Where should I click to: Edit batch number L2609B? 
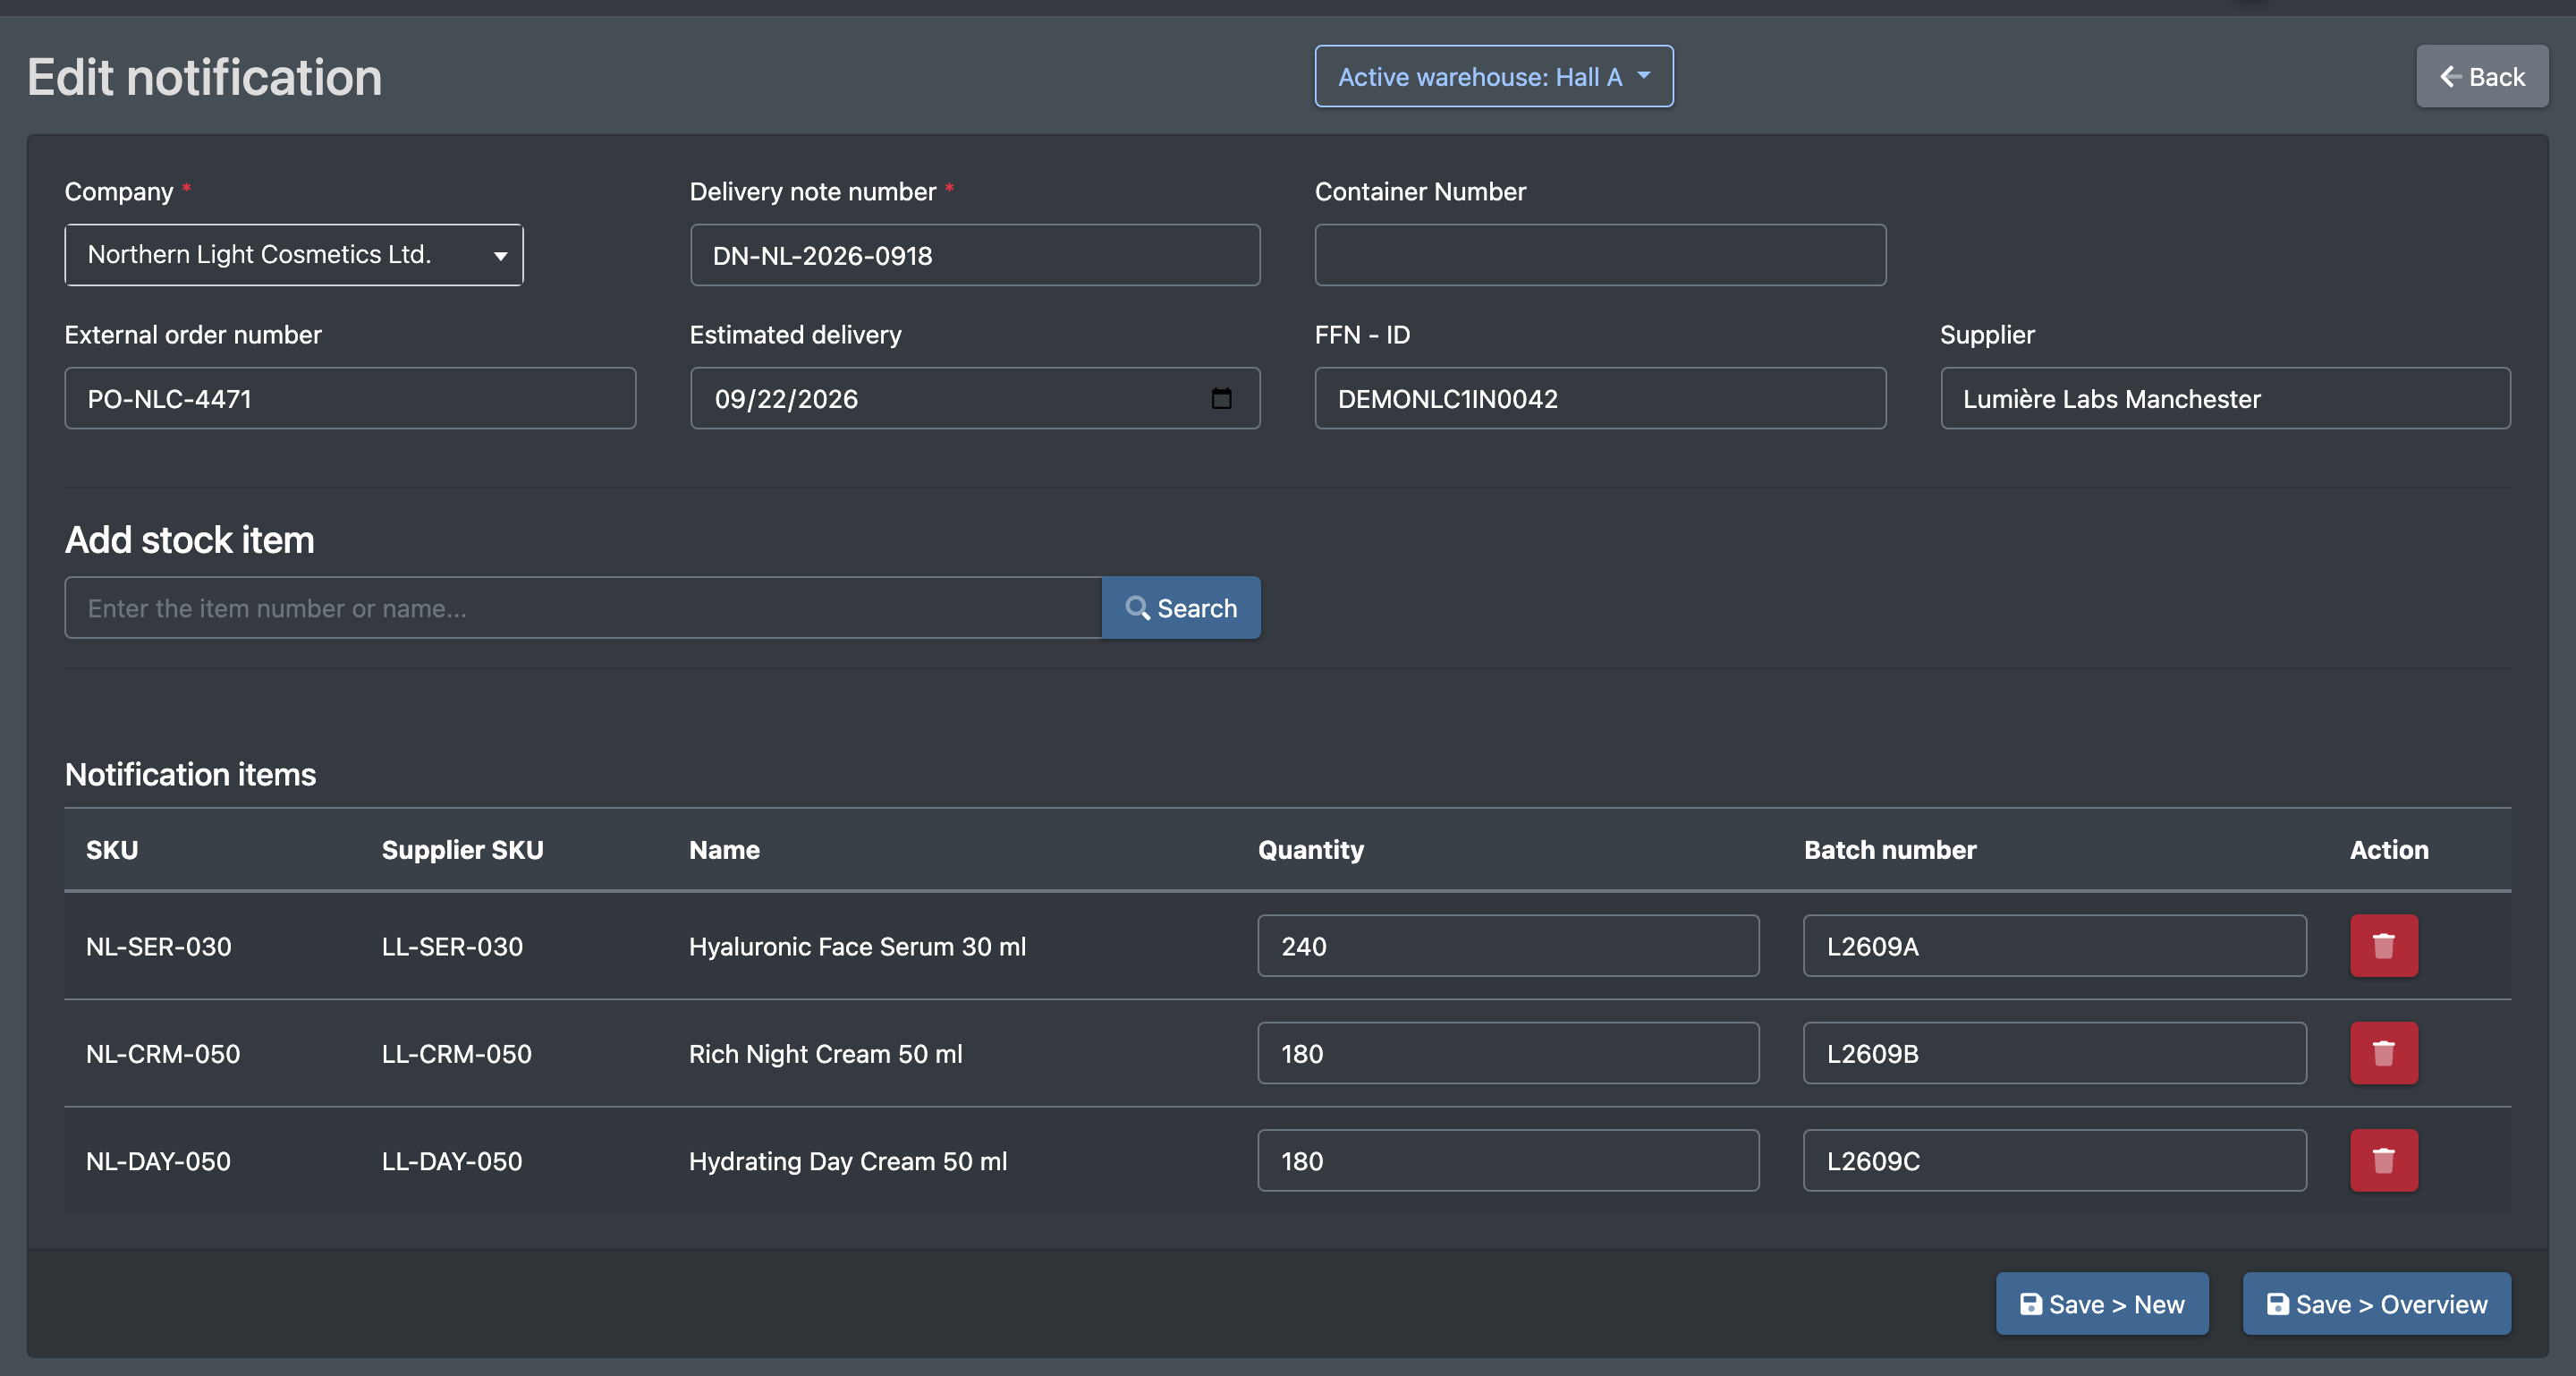2054,1052
